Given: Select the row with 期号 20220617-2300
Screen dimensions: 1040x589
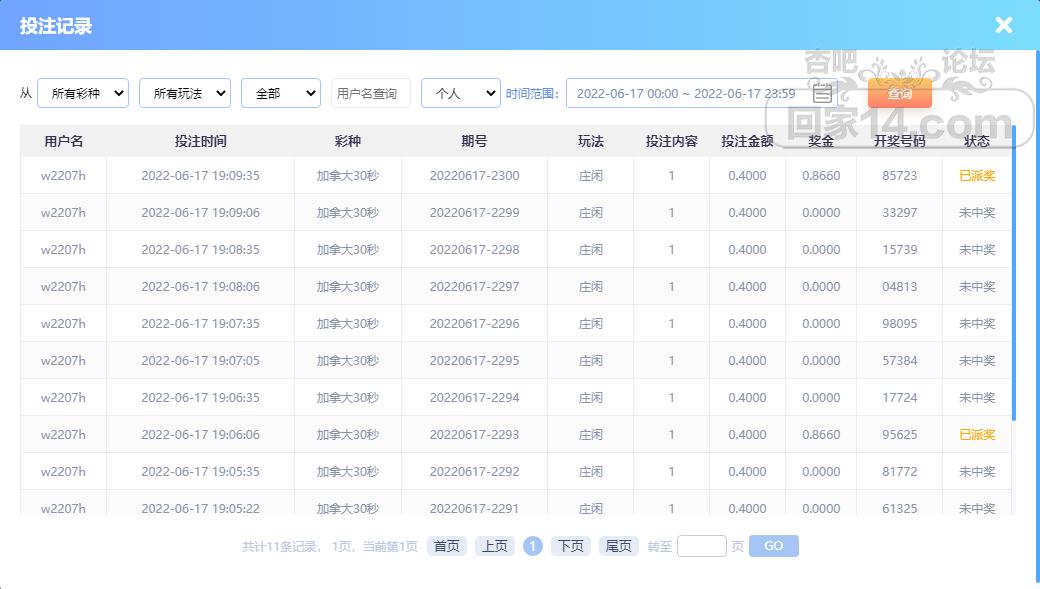Looking at the screenshot, I should [516, 176].
